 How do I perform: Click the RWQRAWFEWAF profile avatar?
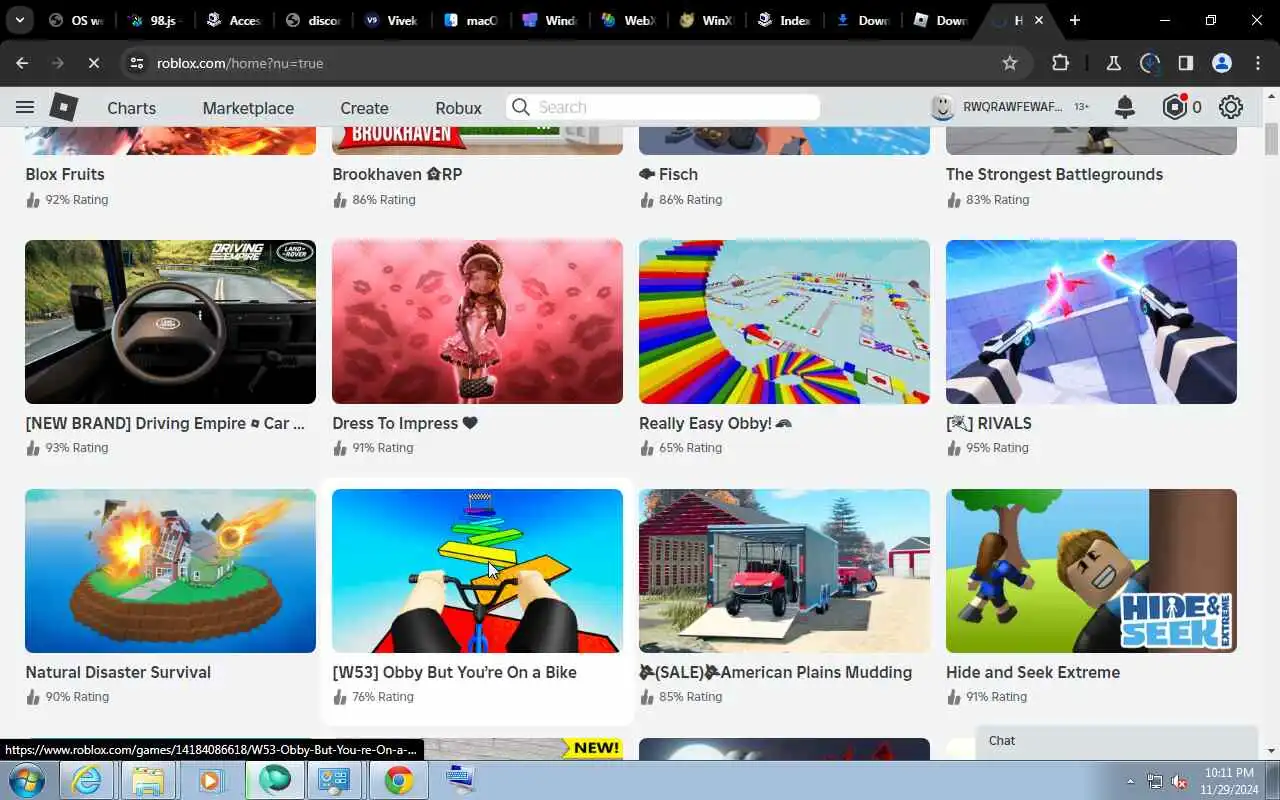tap(942, 107)
